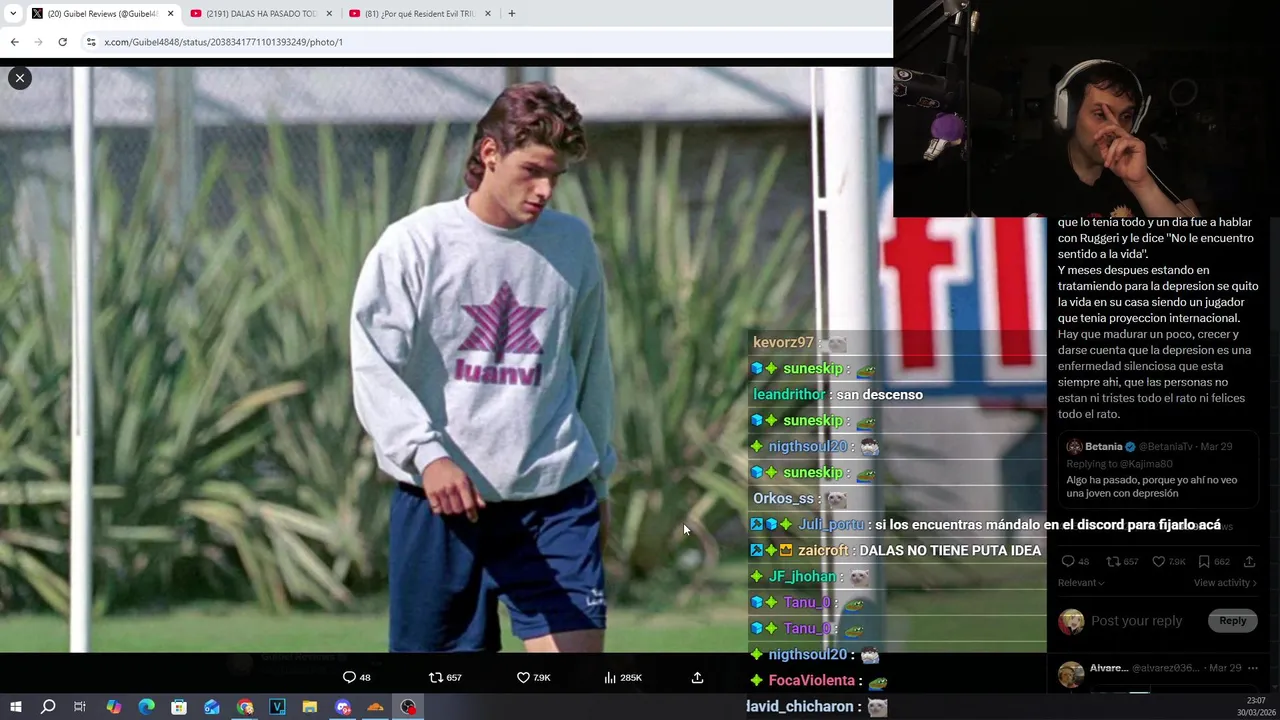Click repost icon in the side panel (657)
The image size is (1280, 720).
click(x=1122, y=561)
